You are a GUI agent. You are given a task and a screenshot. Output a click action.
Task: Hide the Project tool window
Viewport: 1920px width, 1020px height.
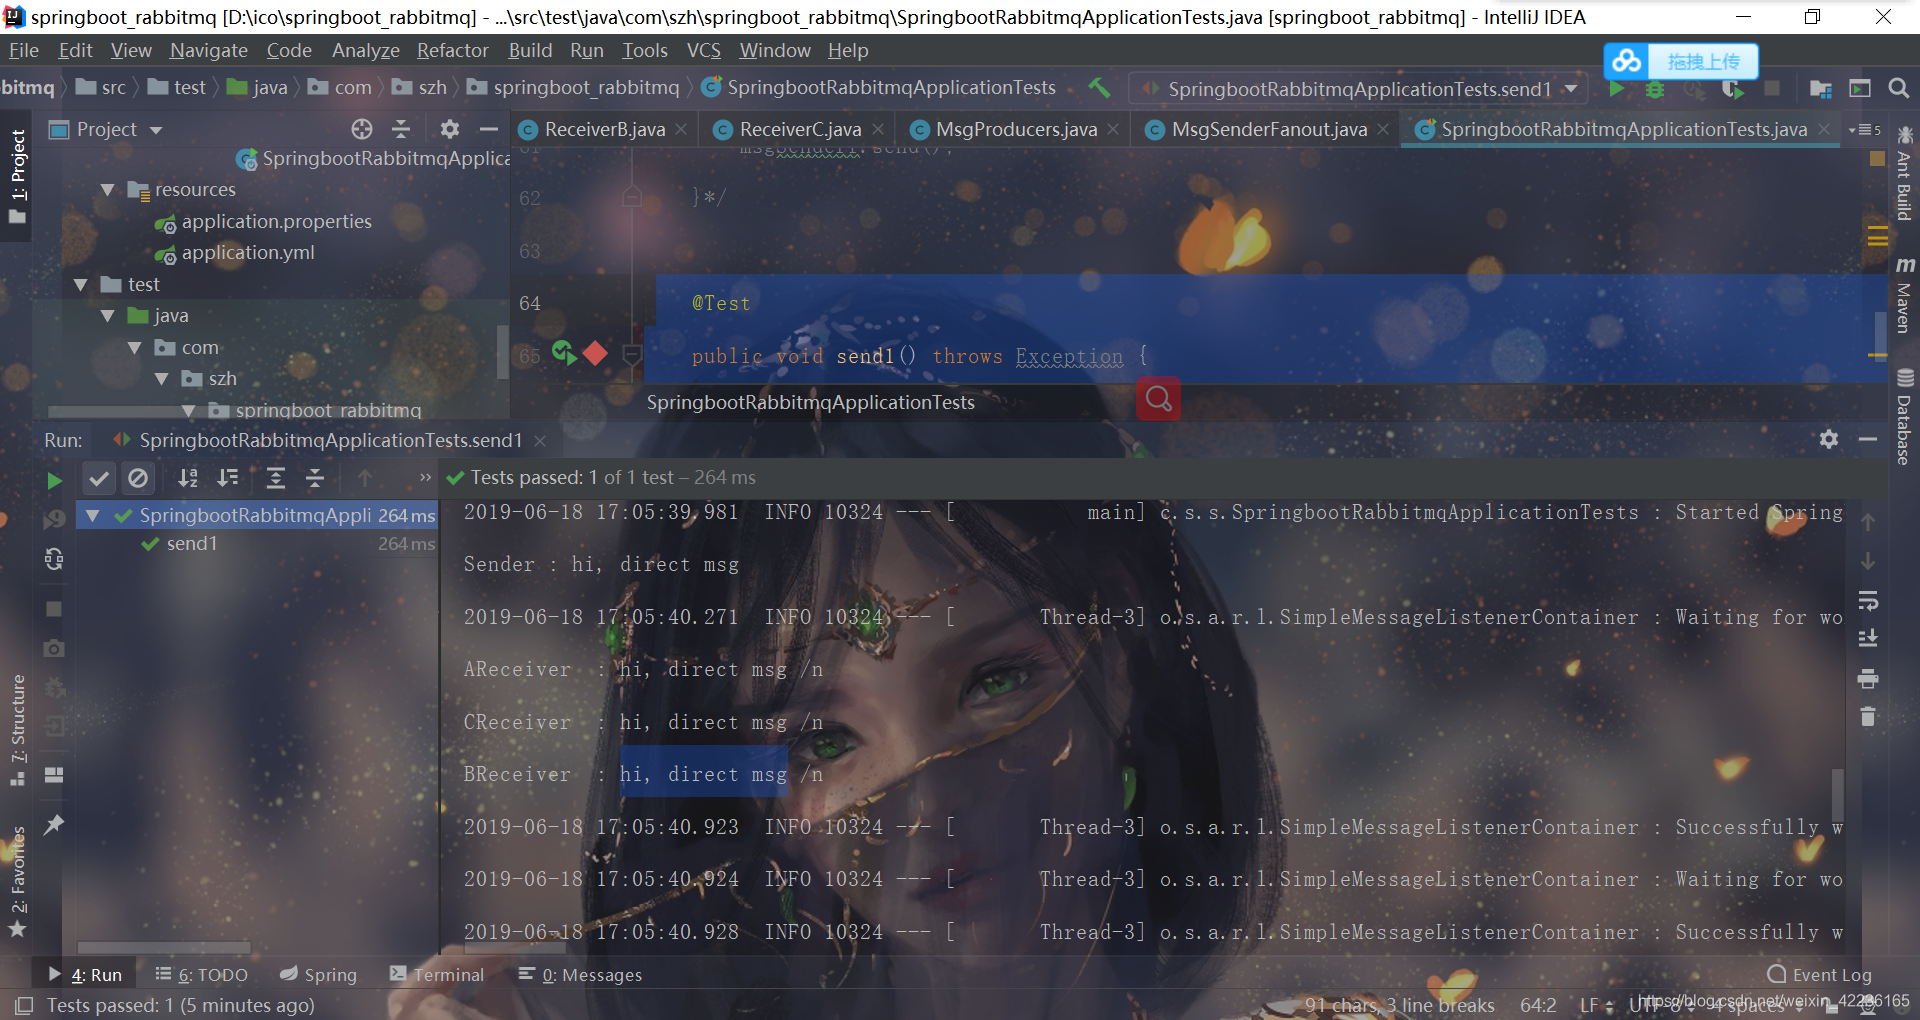488,129
